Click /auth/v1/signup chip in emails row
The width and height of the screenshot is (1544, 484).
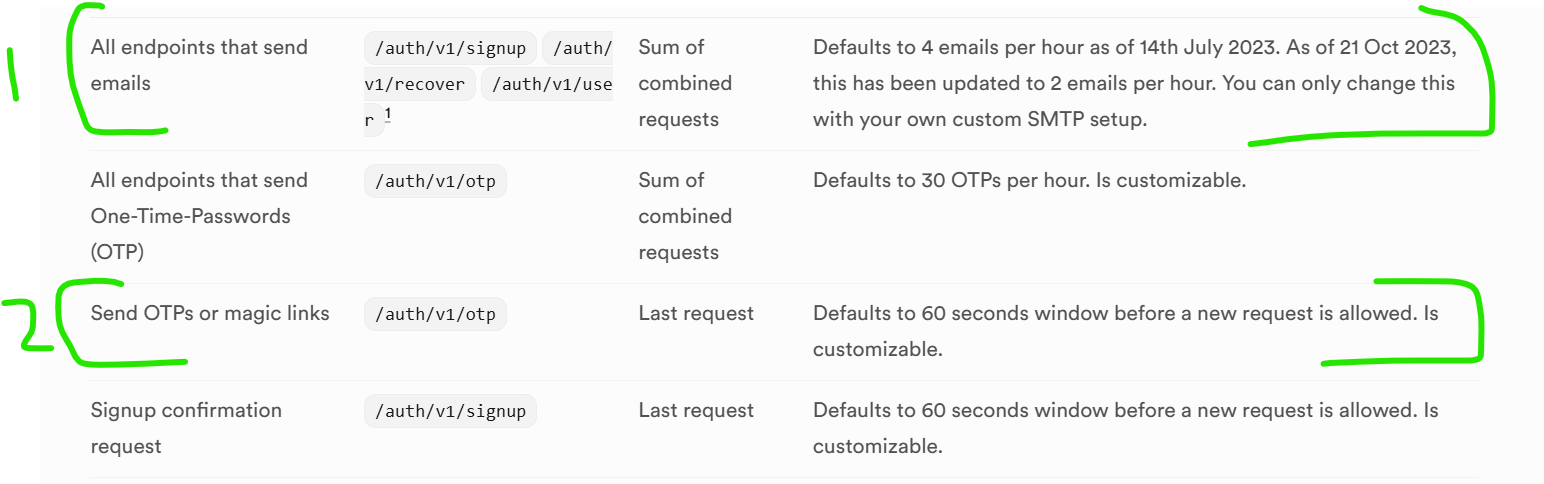(450, 48)
